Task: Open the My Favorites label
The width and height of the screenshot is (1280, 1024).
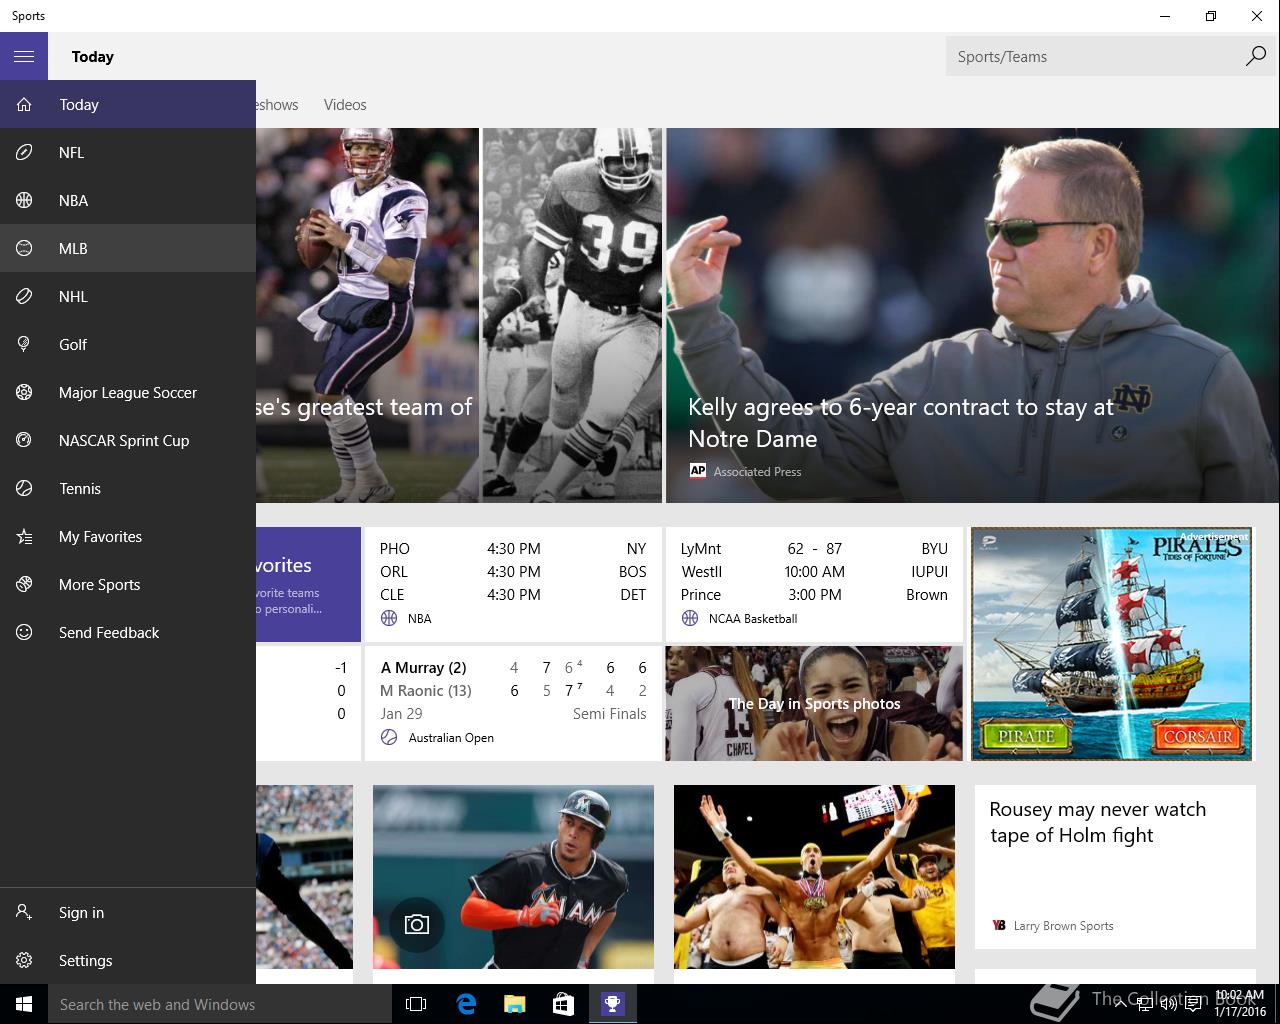Action: pyautogui.click(x=100, y=536)
